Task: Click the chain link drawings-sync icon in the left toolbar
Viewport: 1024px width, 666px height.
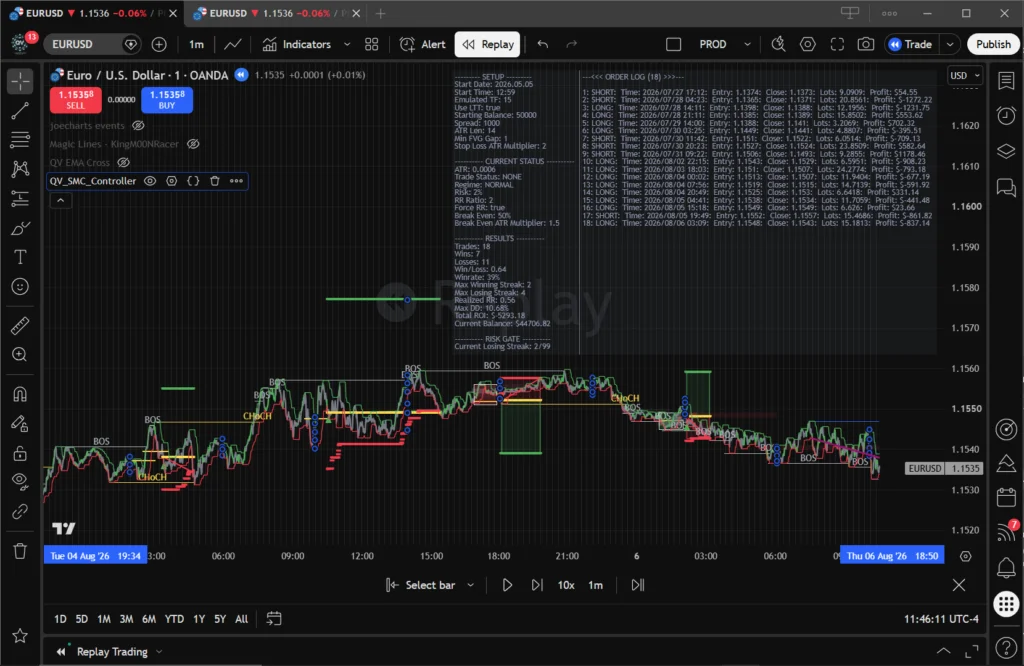Action: 20,511
